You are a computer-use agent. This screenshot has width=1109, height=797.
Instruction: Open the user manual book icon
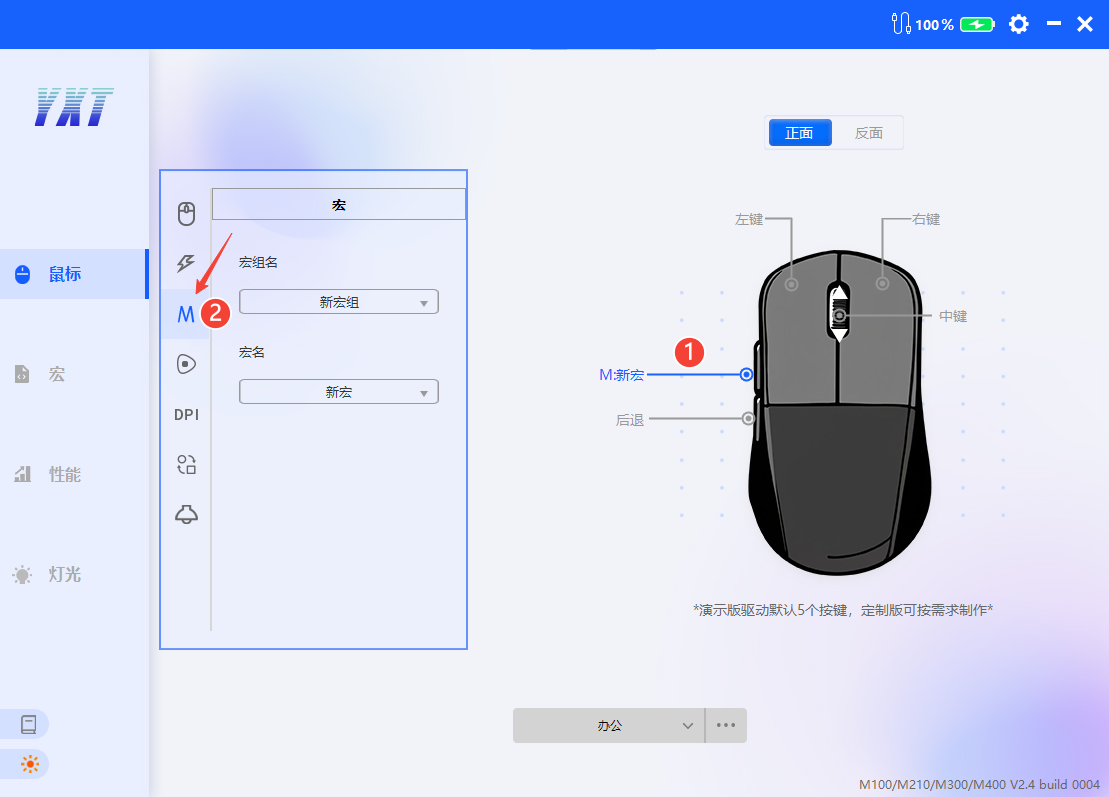(29, 724)
